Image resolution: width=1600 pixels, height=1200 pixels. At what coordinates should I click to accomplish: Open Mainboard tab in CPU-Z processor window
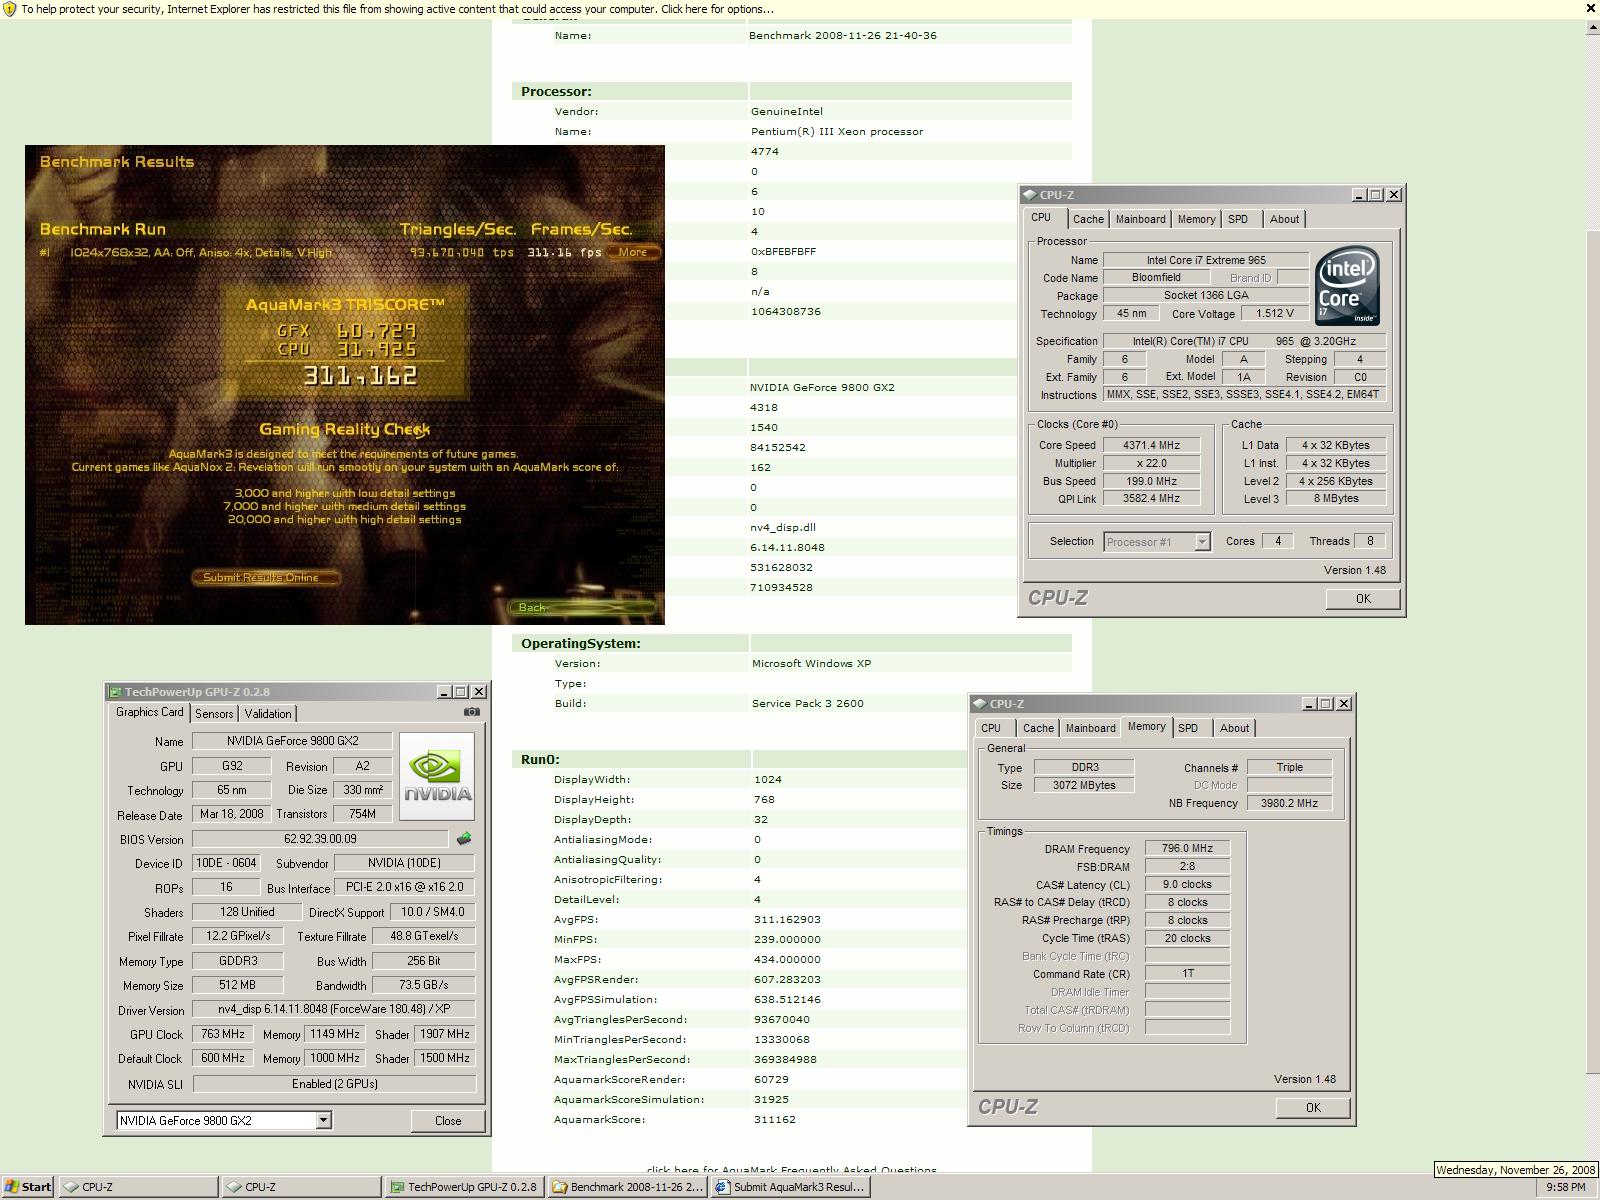click(x=1140, y=219)
